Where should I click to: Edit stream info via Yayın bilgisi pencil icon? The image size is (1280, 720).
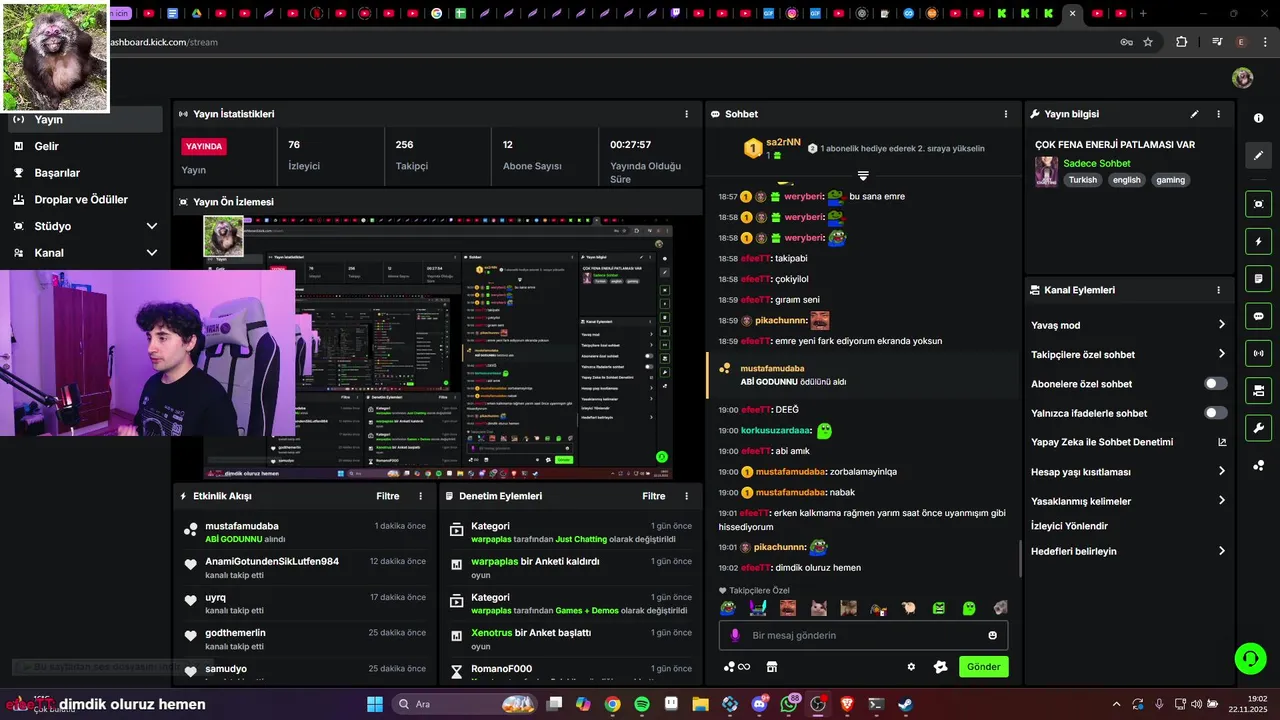click(x=1194, y=114)
